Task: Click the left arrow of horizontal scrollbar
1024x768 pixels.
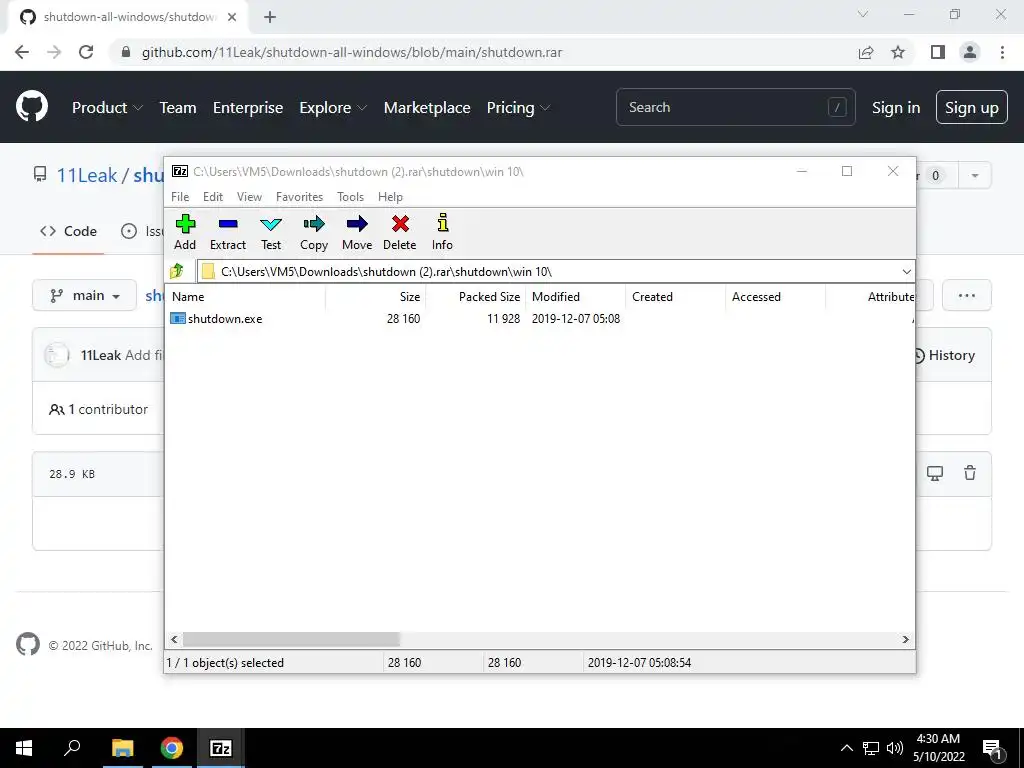Action: coord(174,639)
